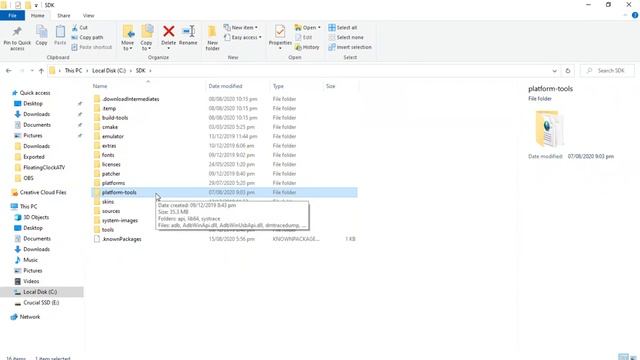Click Select none in the ribbon
Viewport: 640px width, 360px height.
[346, 37]
